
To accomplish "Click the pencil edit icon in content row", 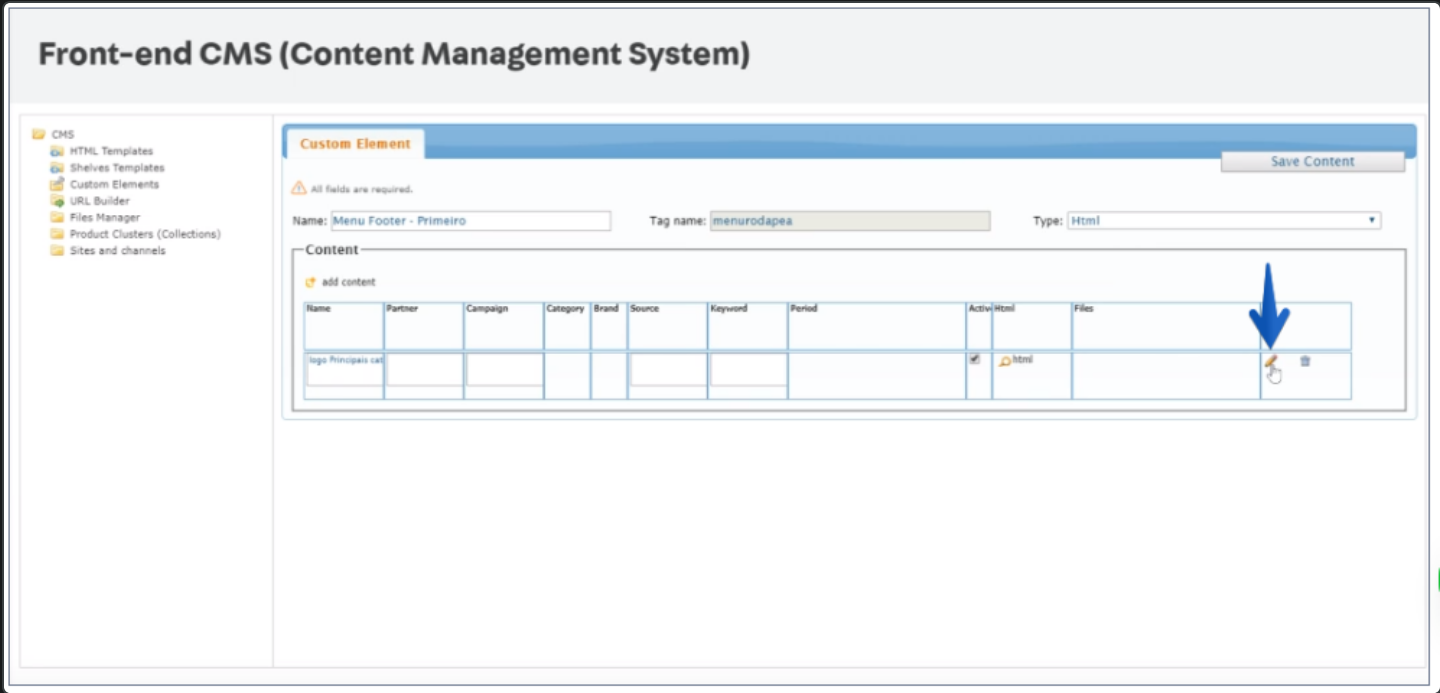I will click(1270, 362).
